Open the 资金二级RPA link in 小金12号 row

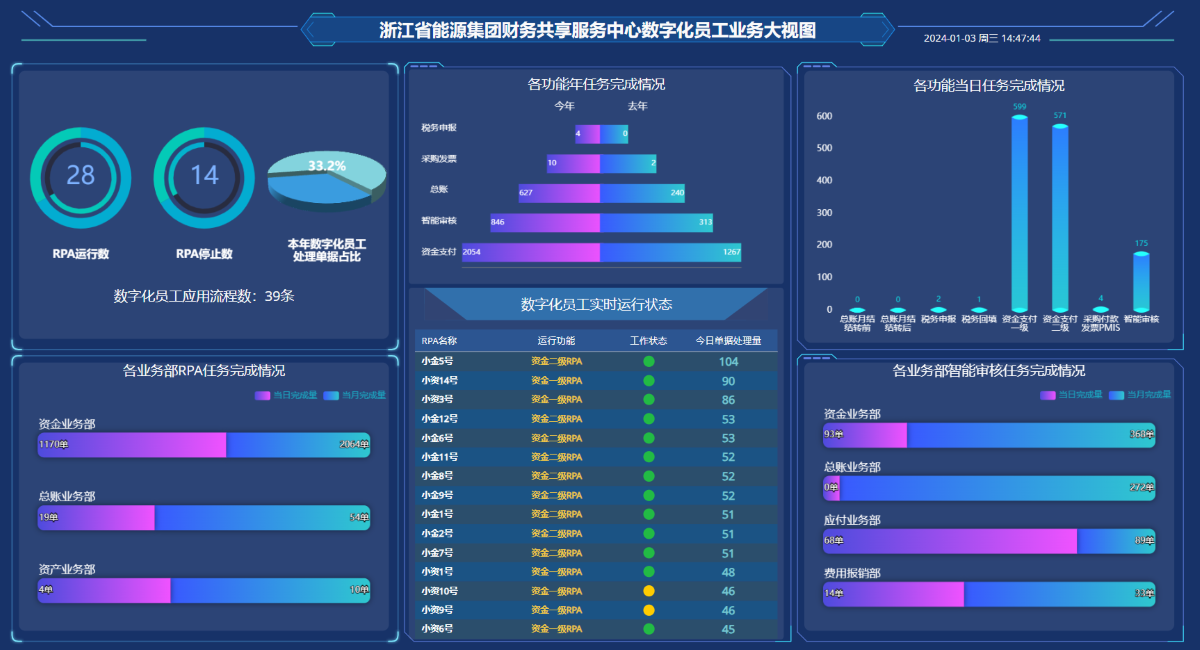(556, 419)
